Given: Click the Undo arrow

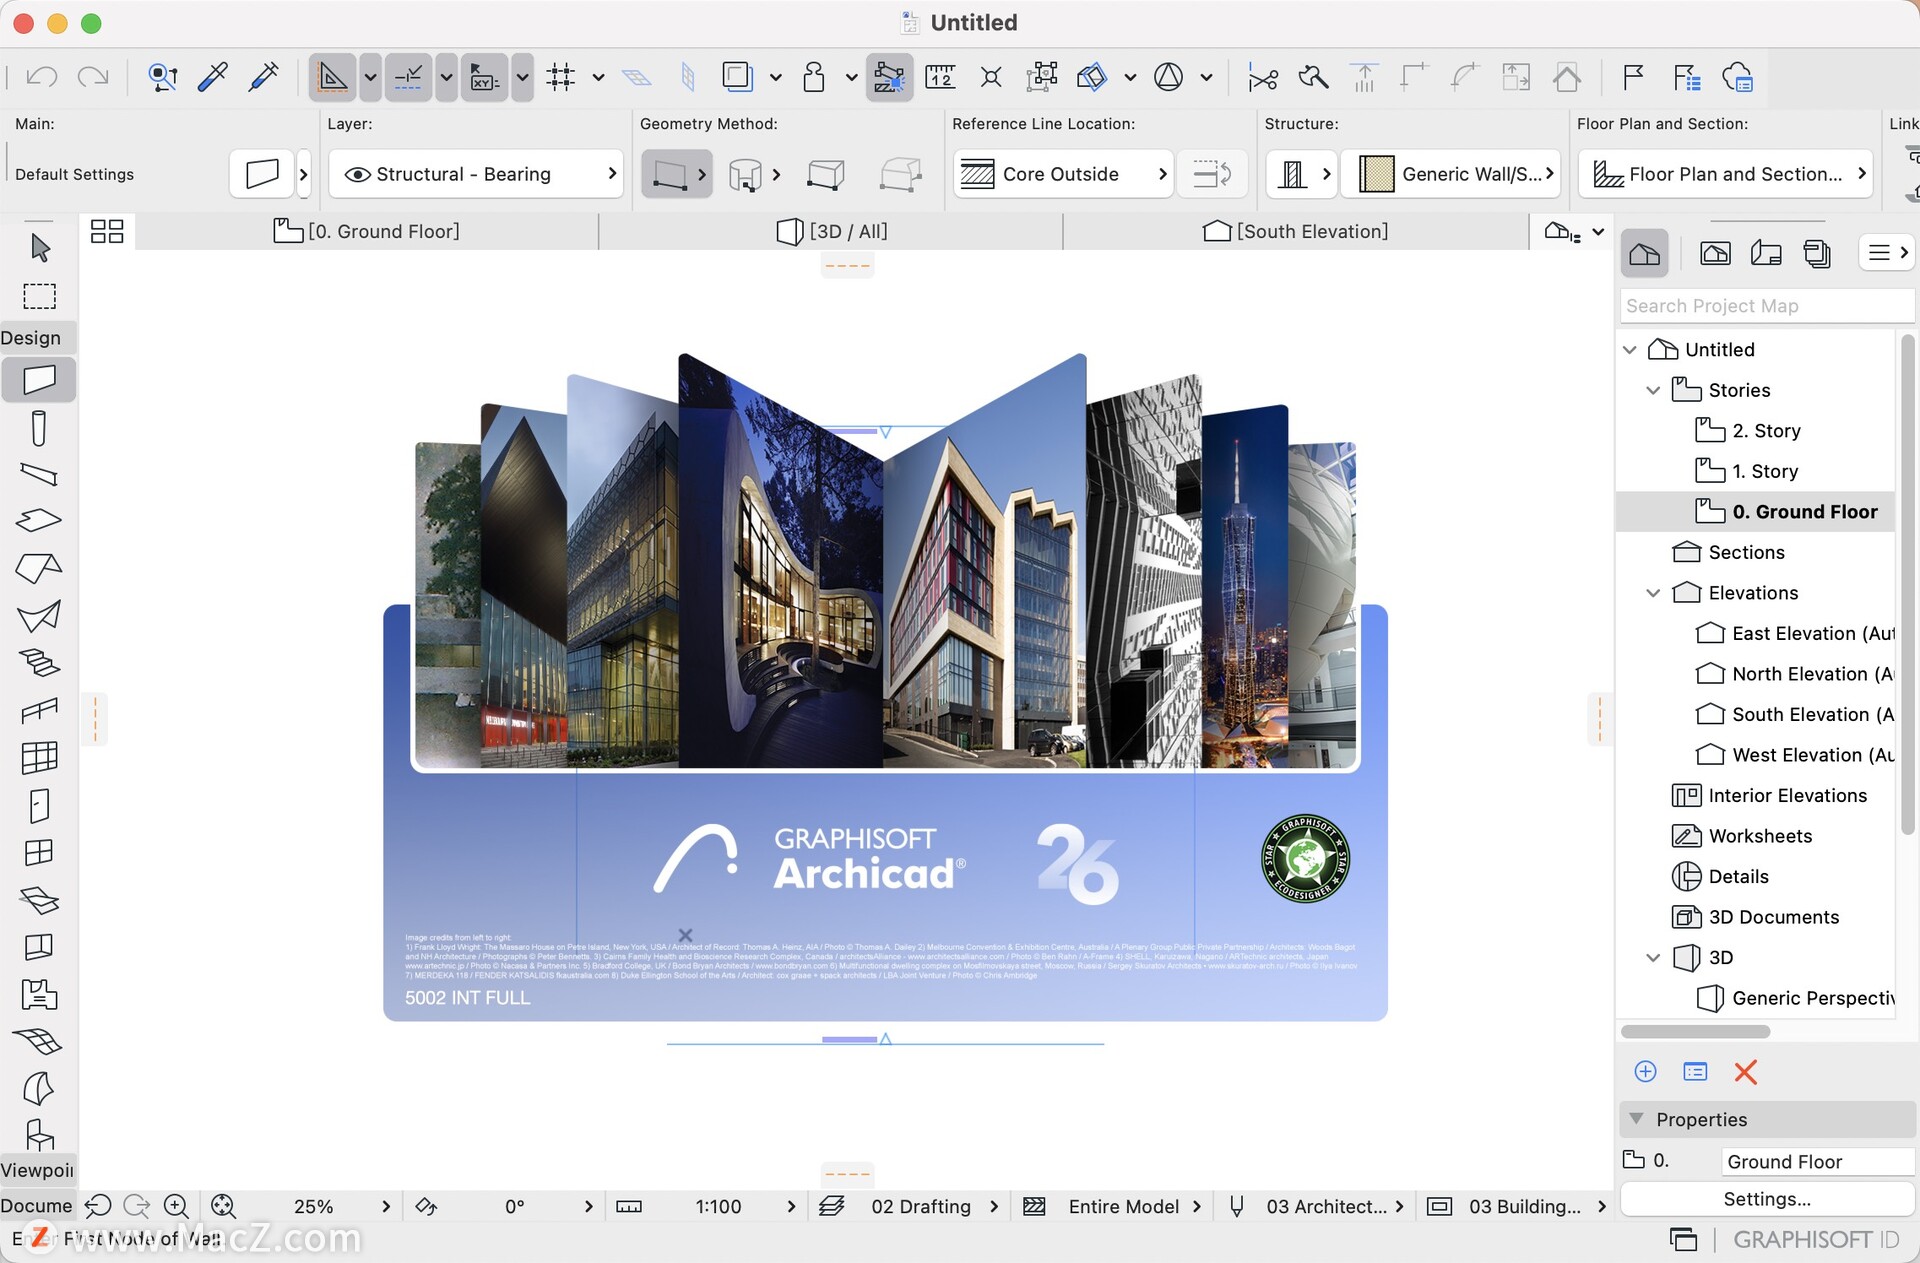Looking at the screenshot, I should click(42, 77).
